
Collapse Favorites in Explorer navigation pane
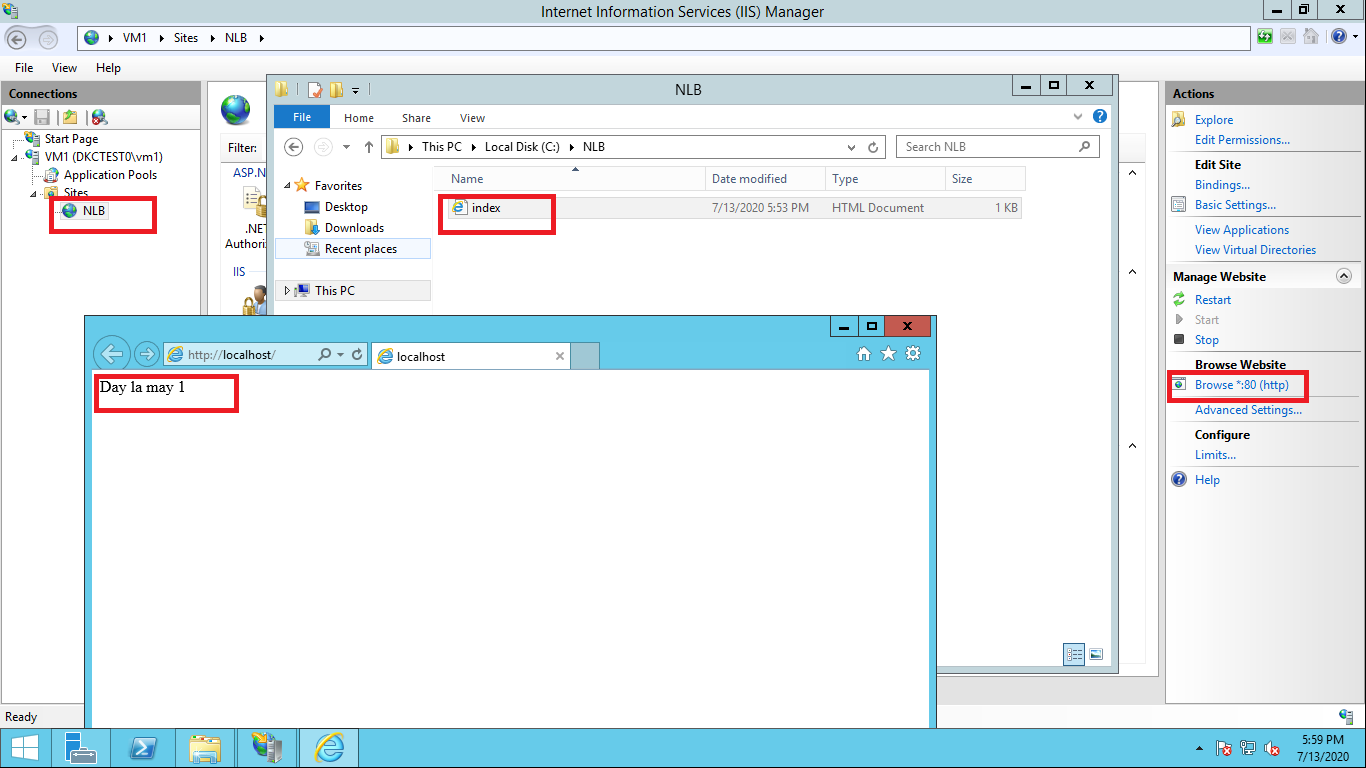[x=288, y=186]
